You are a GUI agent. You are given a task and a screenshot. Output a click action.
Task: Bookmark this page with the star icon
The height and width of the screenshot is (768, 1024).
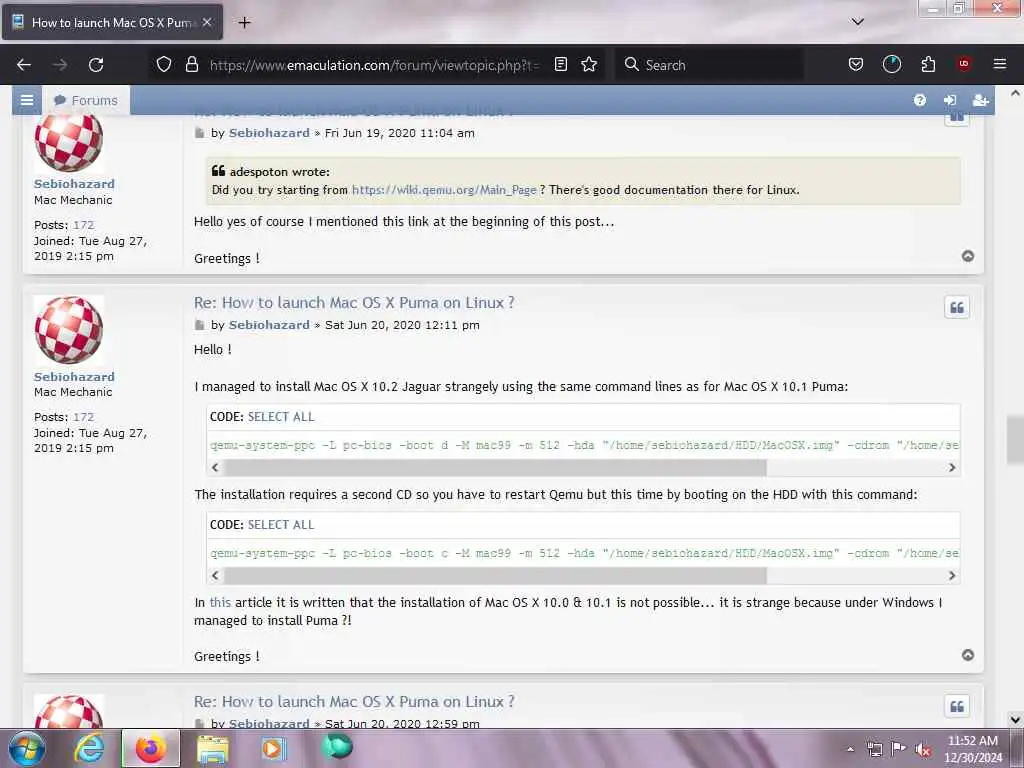pyautogui.click(x=589, y=65)
